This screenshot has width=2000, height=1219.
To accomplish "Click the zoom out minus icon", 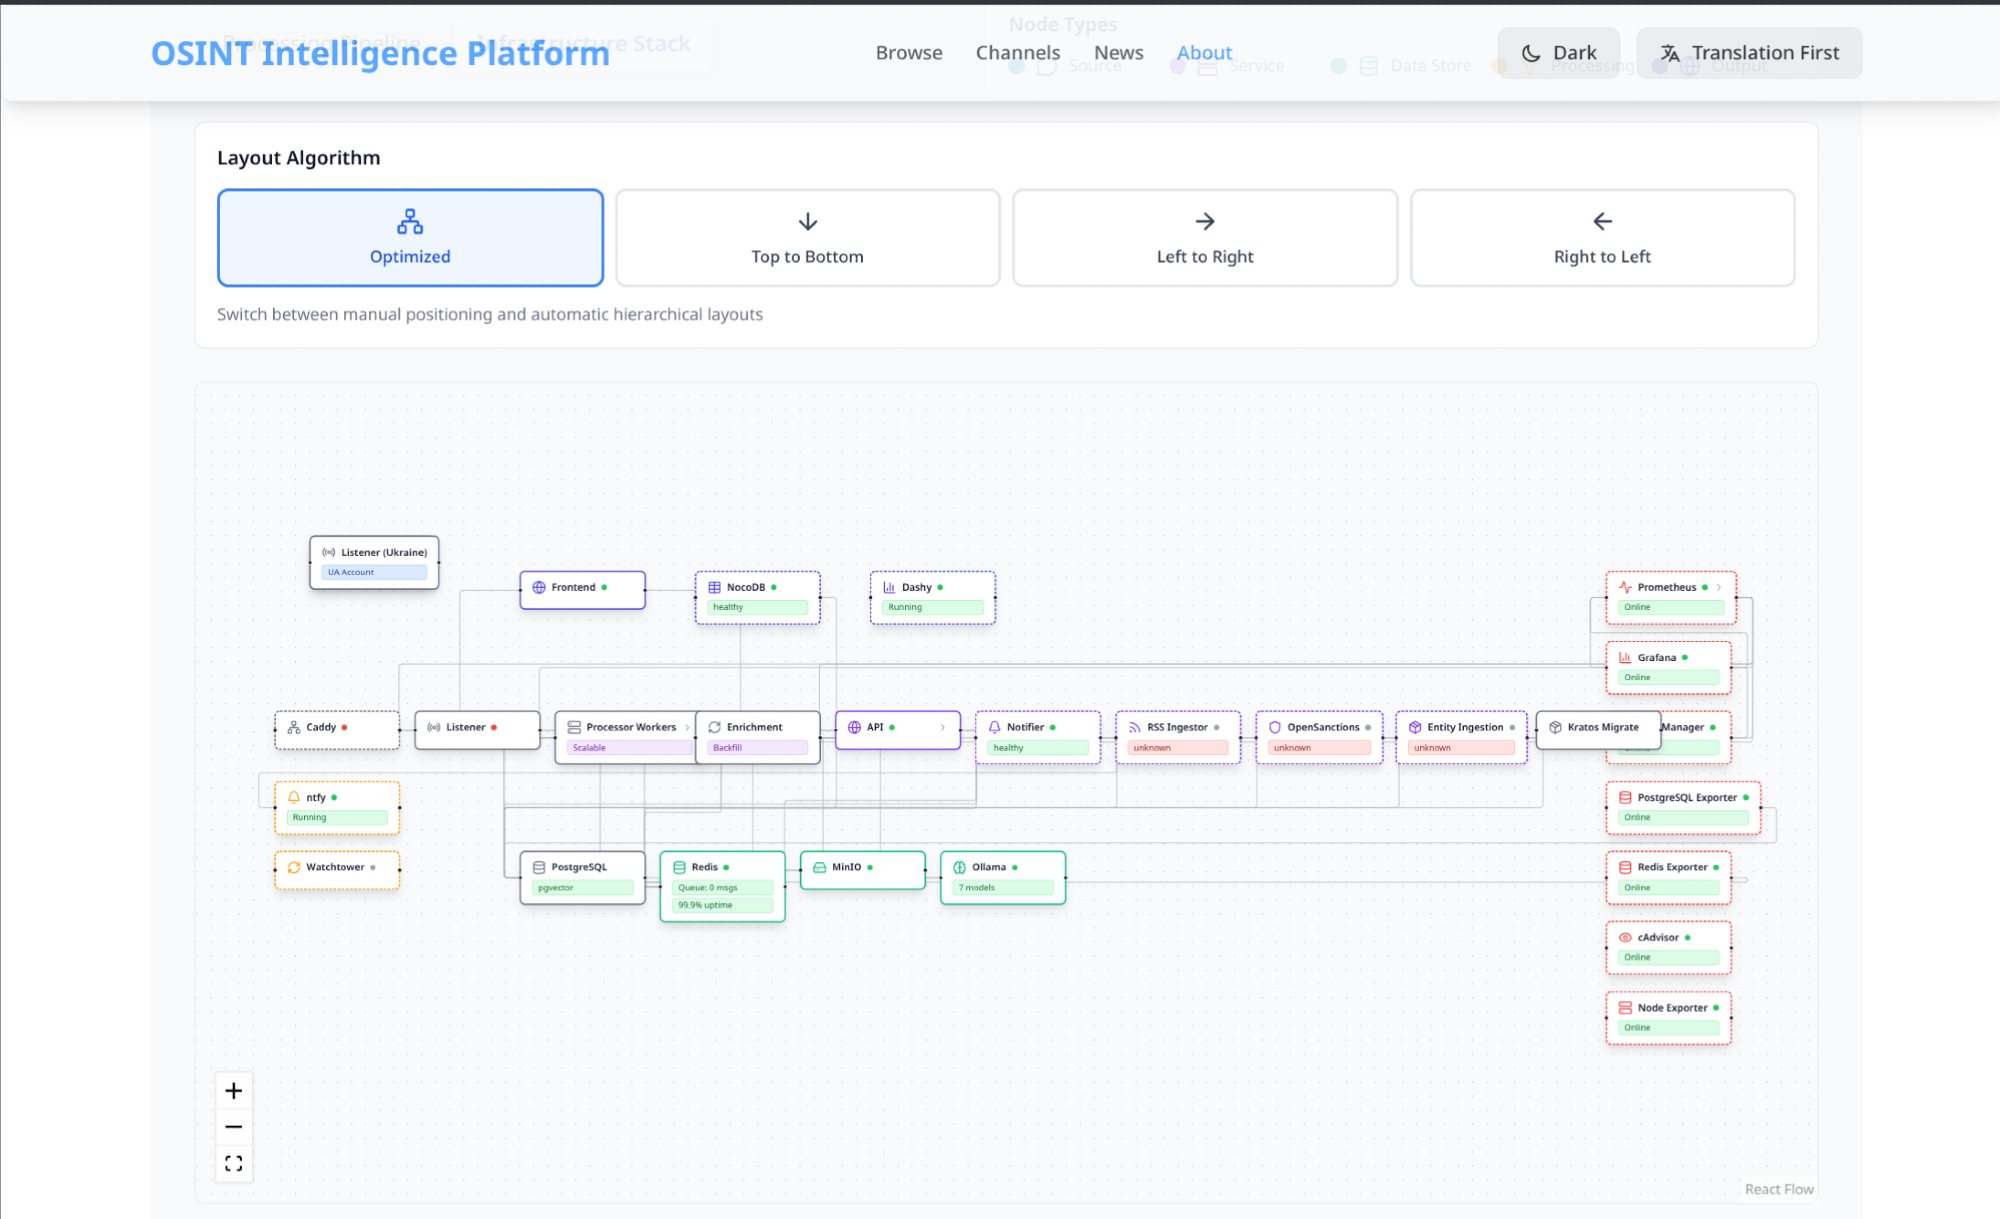I will 233,1127.
